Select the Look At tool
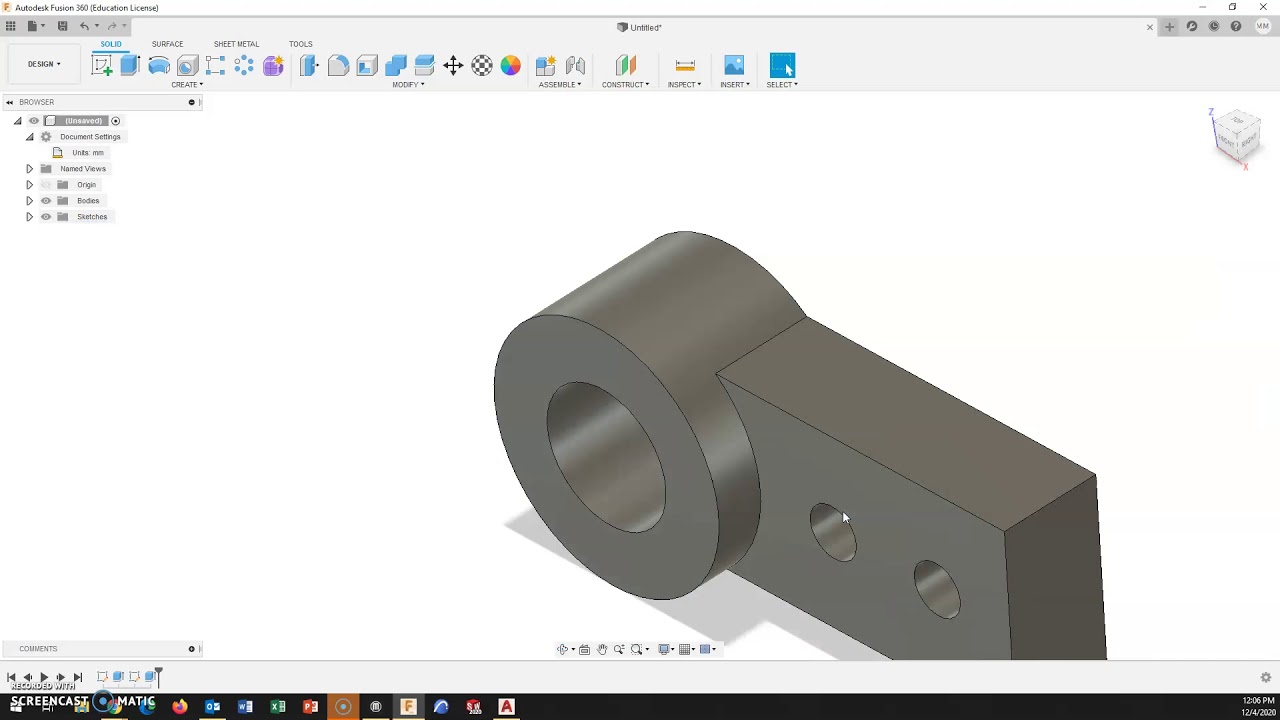 click(585, 649)
